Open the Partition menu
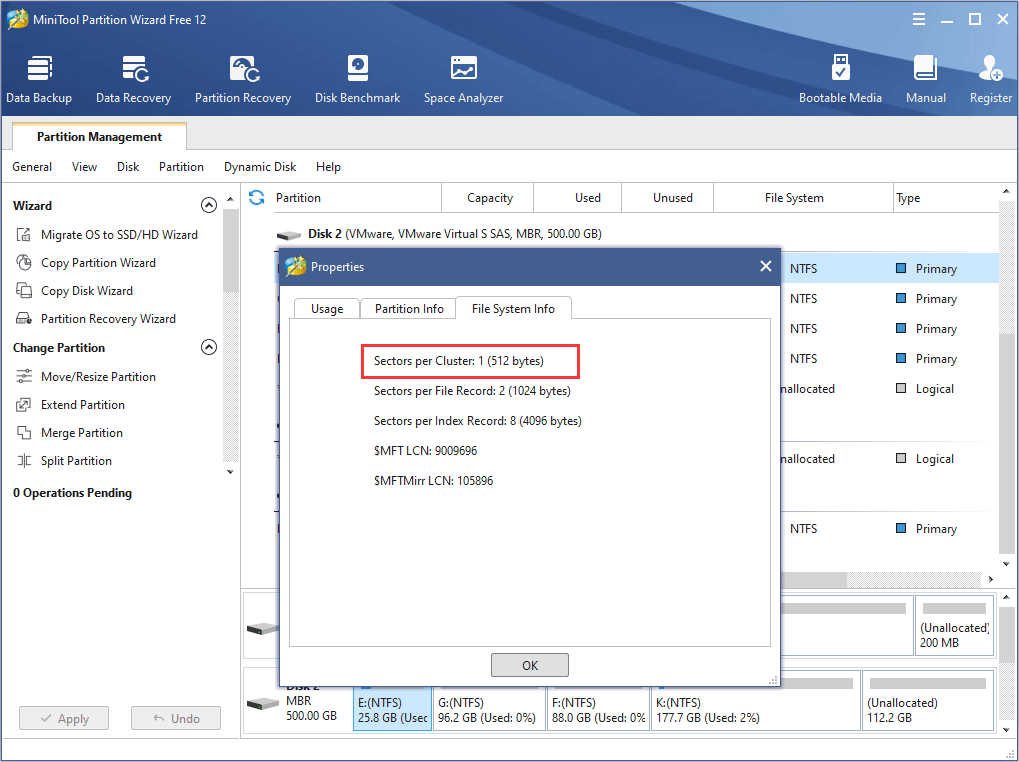The image size is (1019, 762). point(181,167)
